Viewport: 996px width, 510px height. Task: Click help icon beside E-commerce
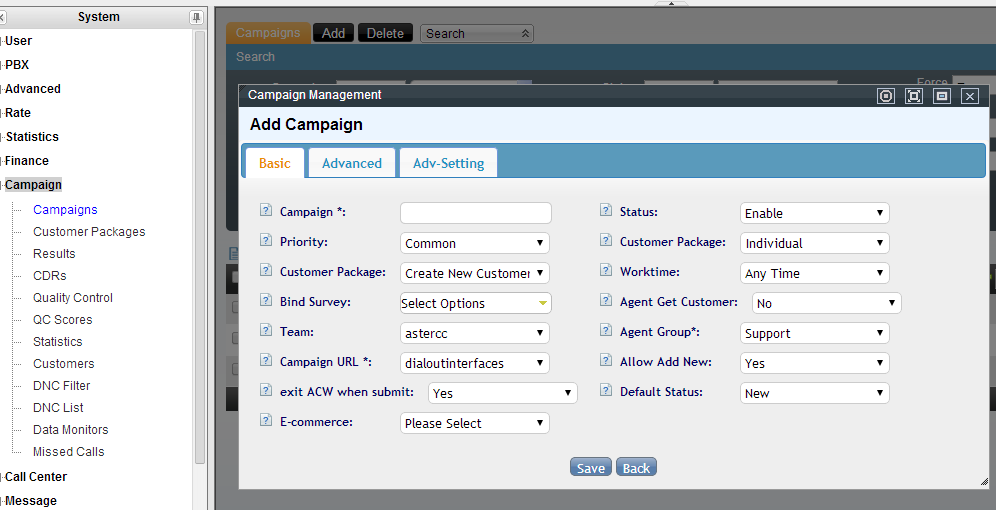(x=266, y=421)
